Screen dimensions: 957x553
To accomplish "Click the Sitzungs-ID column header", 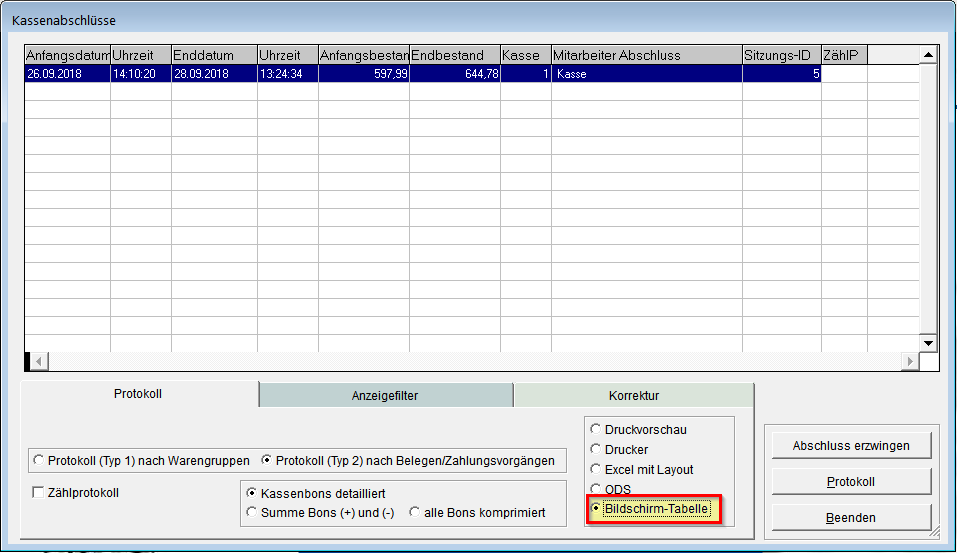I will point(782,55).
